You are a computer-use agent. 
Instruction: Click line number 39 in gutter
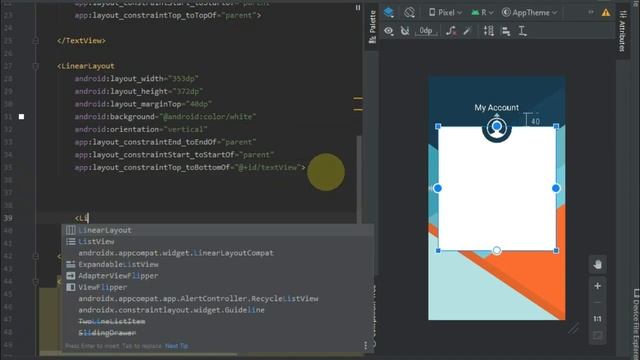tap(8, 218)
